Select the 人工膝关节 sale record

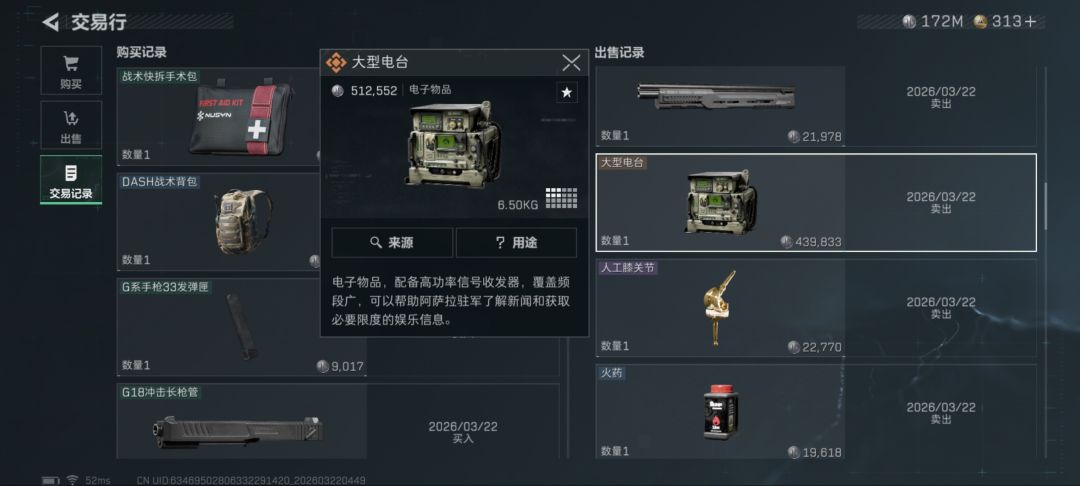(x=816, y=308)
